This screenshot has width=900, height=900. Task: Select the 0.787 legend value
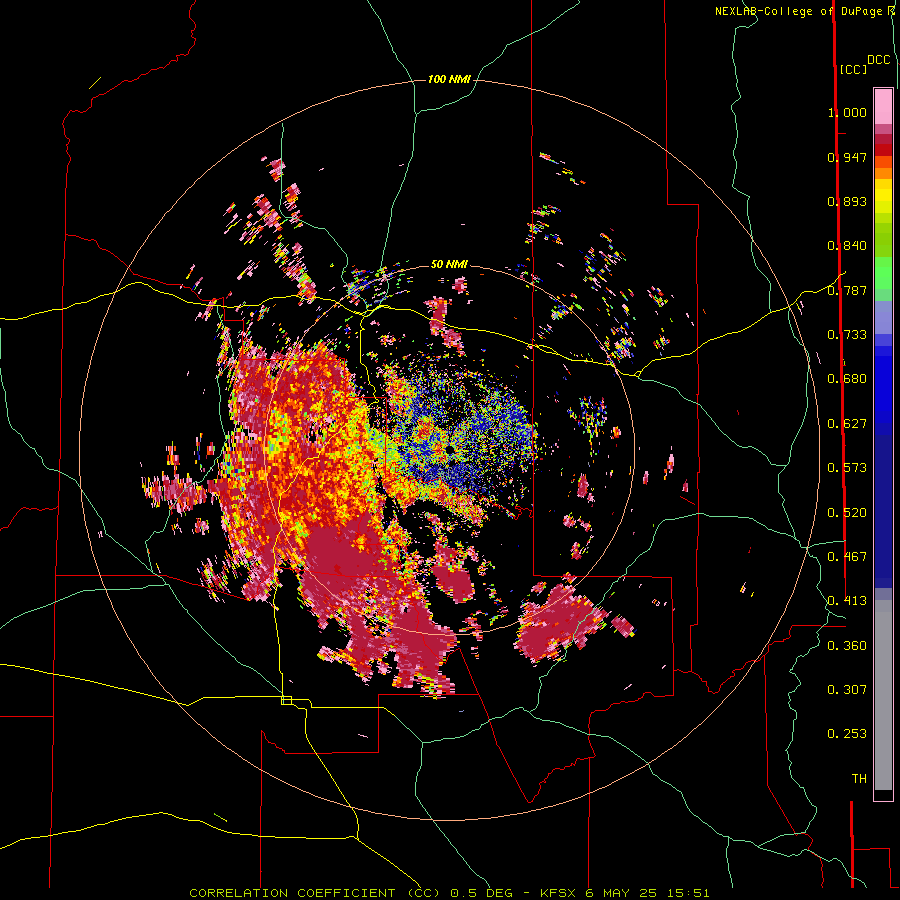point(847,290)
